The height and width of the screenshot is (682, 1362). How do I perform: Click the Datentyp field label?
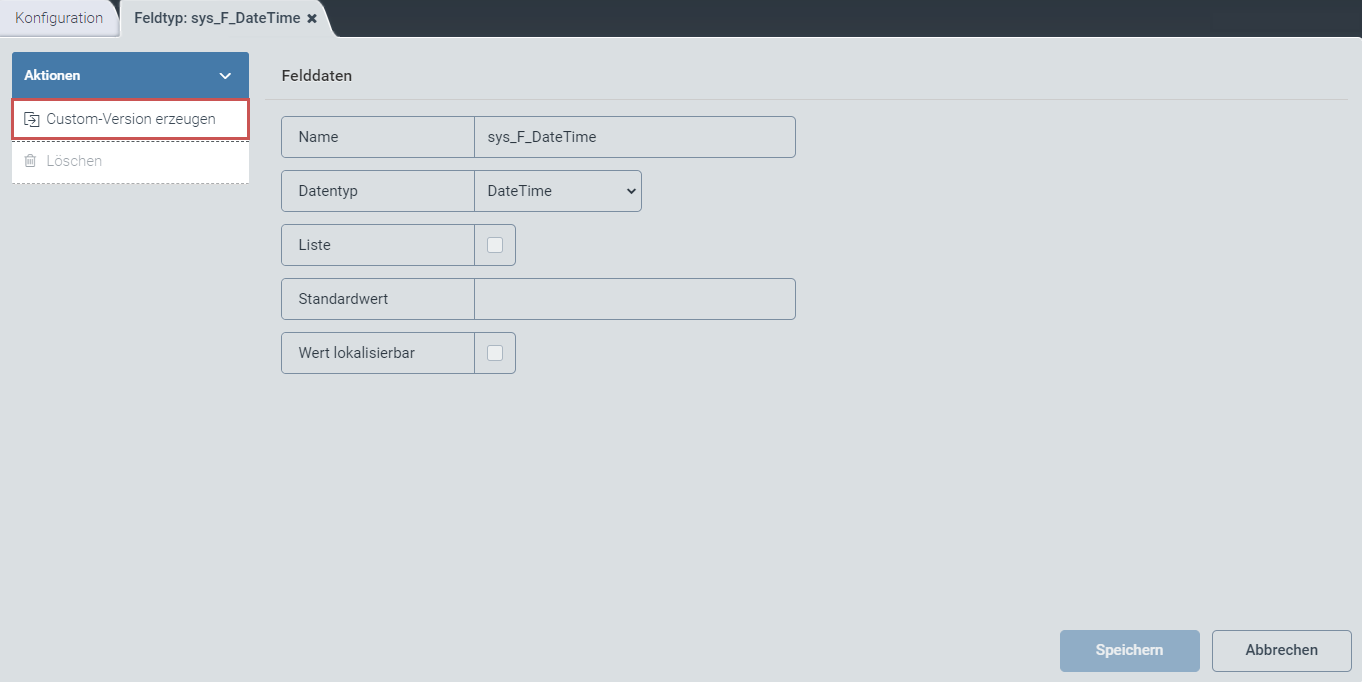coord(328,191)
